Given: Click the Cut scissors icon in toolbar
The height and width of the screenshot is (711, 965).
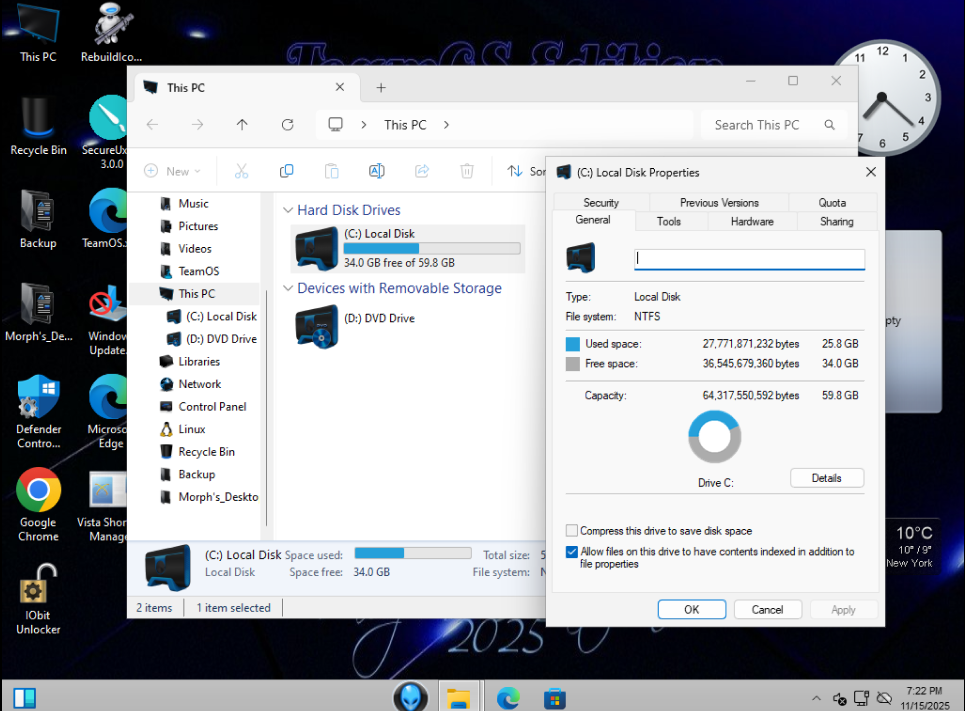Looking at the screenshot, I should tap(241, 171).
